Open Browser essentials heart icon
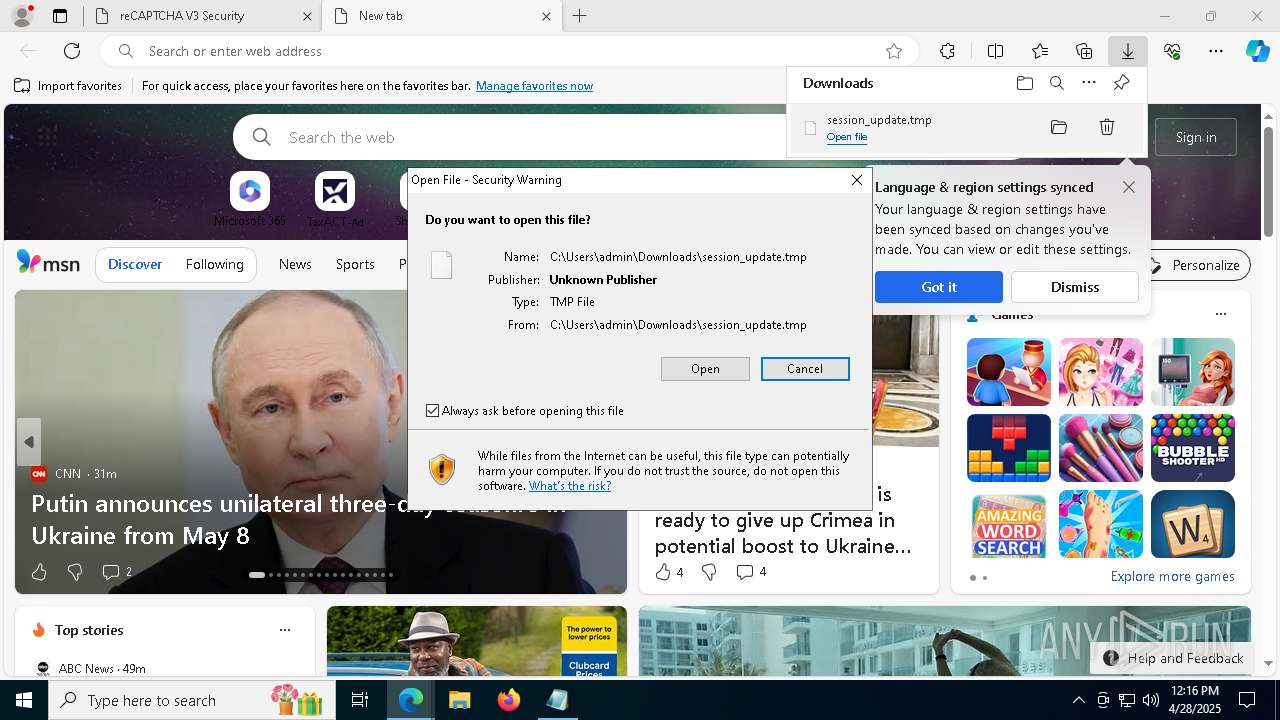The width and height of the screenshot is (1280, 720). coord(1172,51)
